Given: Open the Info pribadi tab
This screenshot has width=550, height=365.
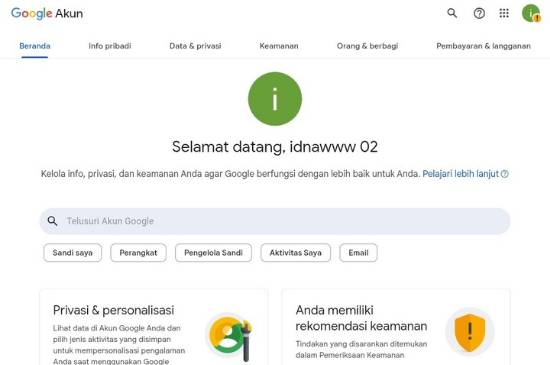Looking at the screenshot, I should [x=110, y=46].
